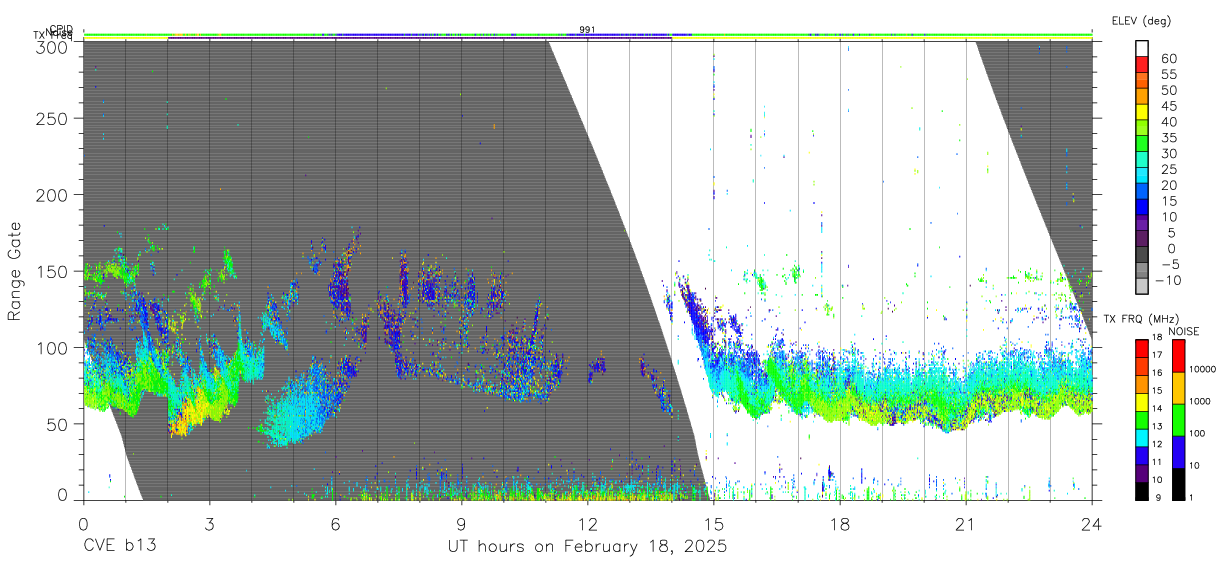
Task: Click the ELEV legend value '30'
Action: click(1168, 153)
